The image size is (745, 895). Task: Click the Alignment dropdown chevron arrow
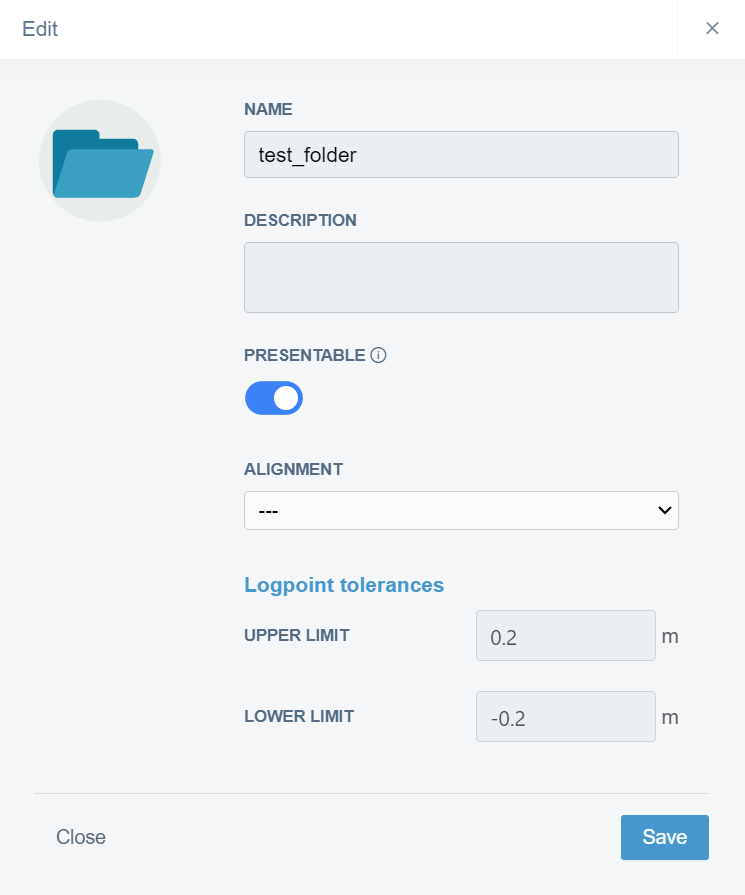(x=664, y=510)
